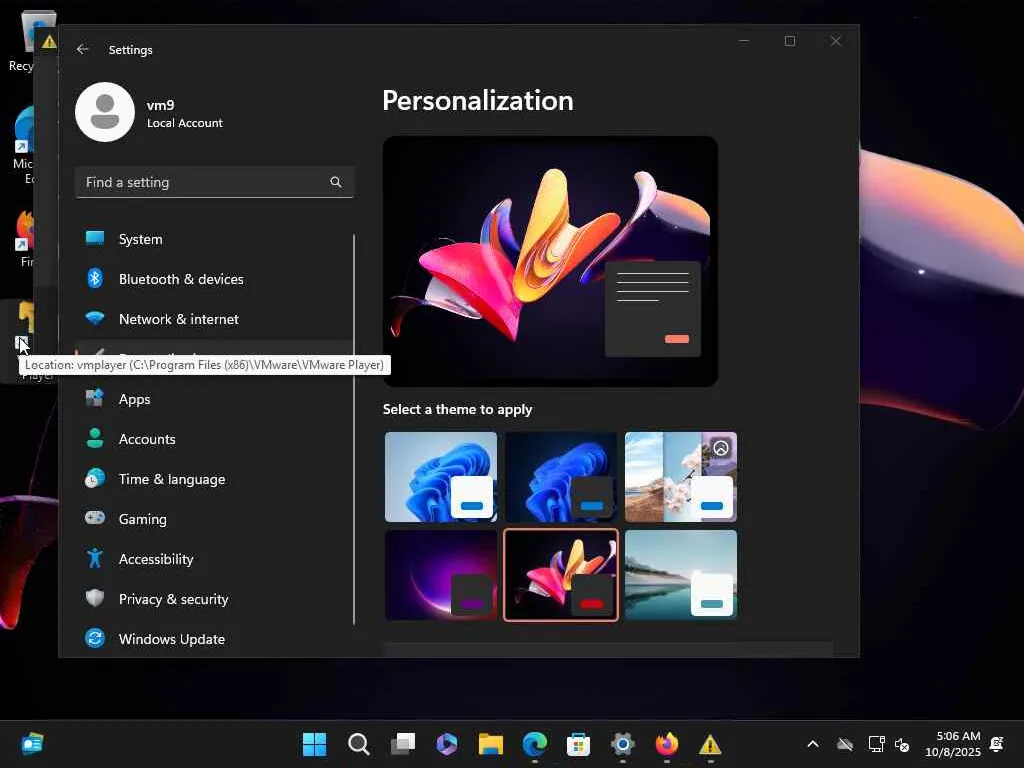1024x768 pixels.
Task: Select Accounts in the sidebar
Action: tap(146, 439)
